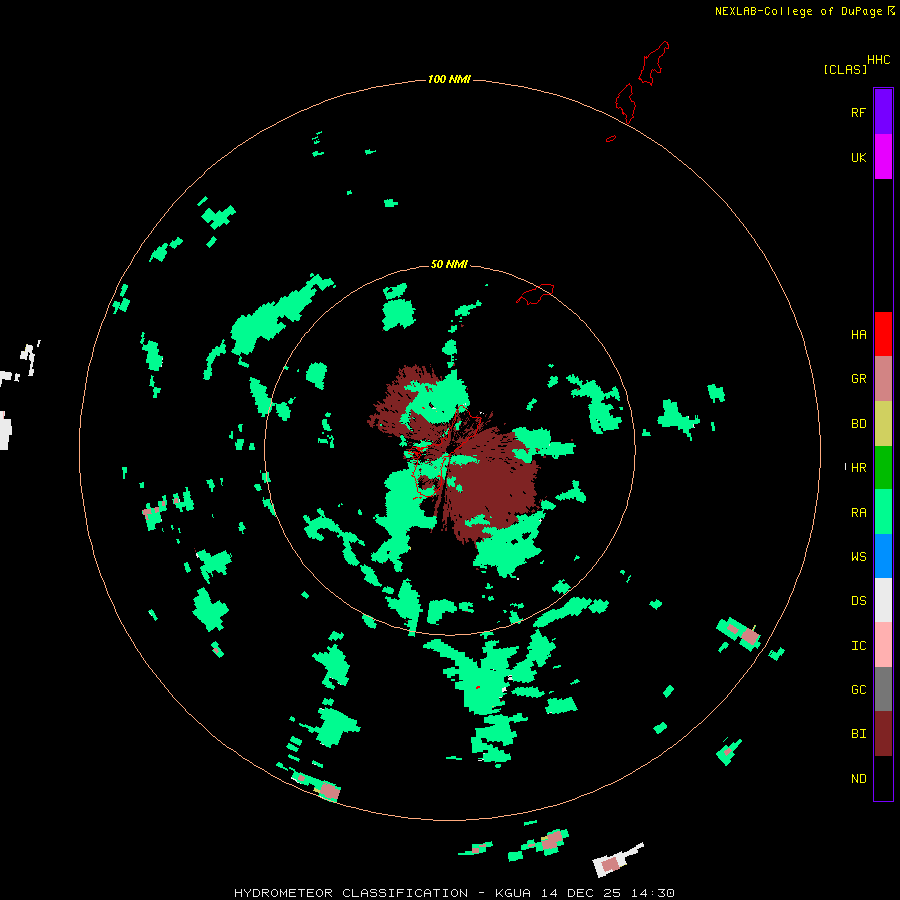Click the "HA" legend label
The height and width of the screenshot is (900, 900).
(x=859, y=335)
